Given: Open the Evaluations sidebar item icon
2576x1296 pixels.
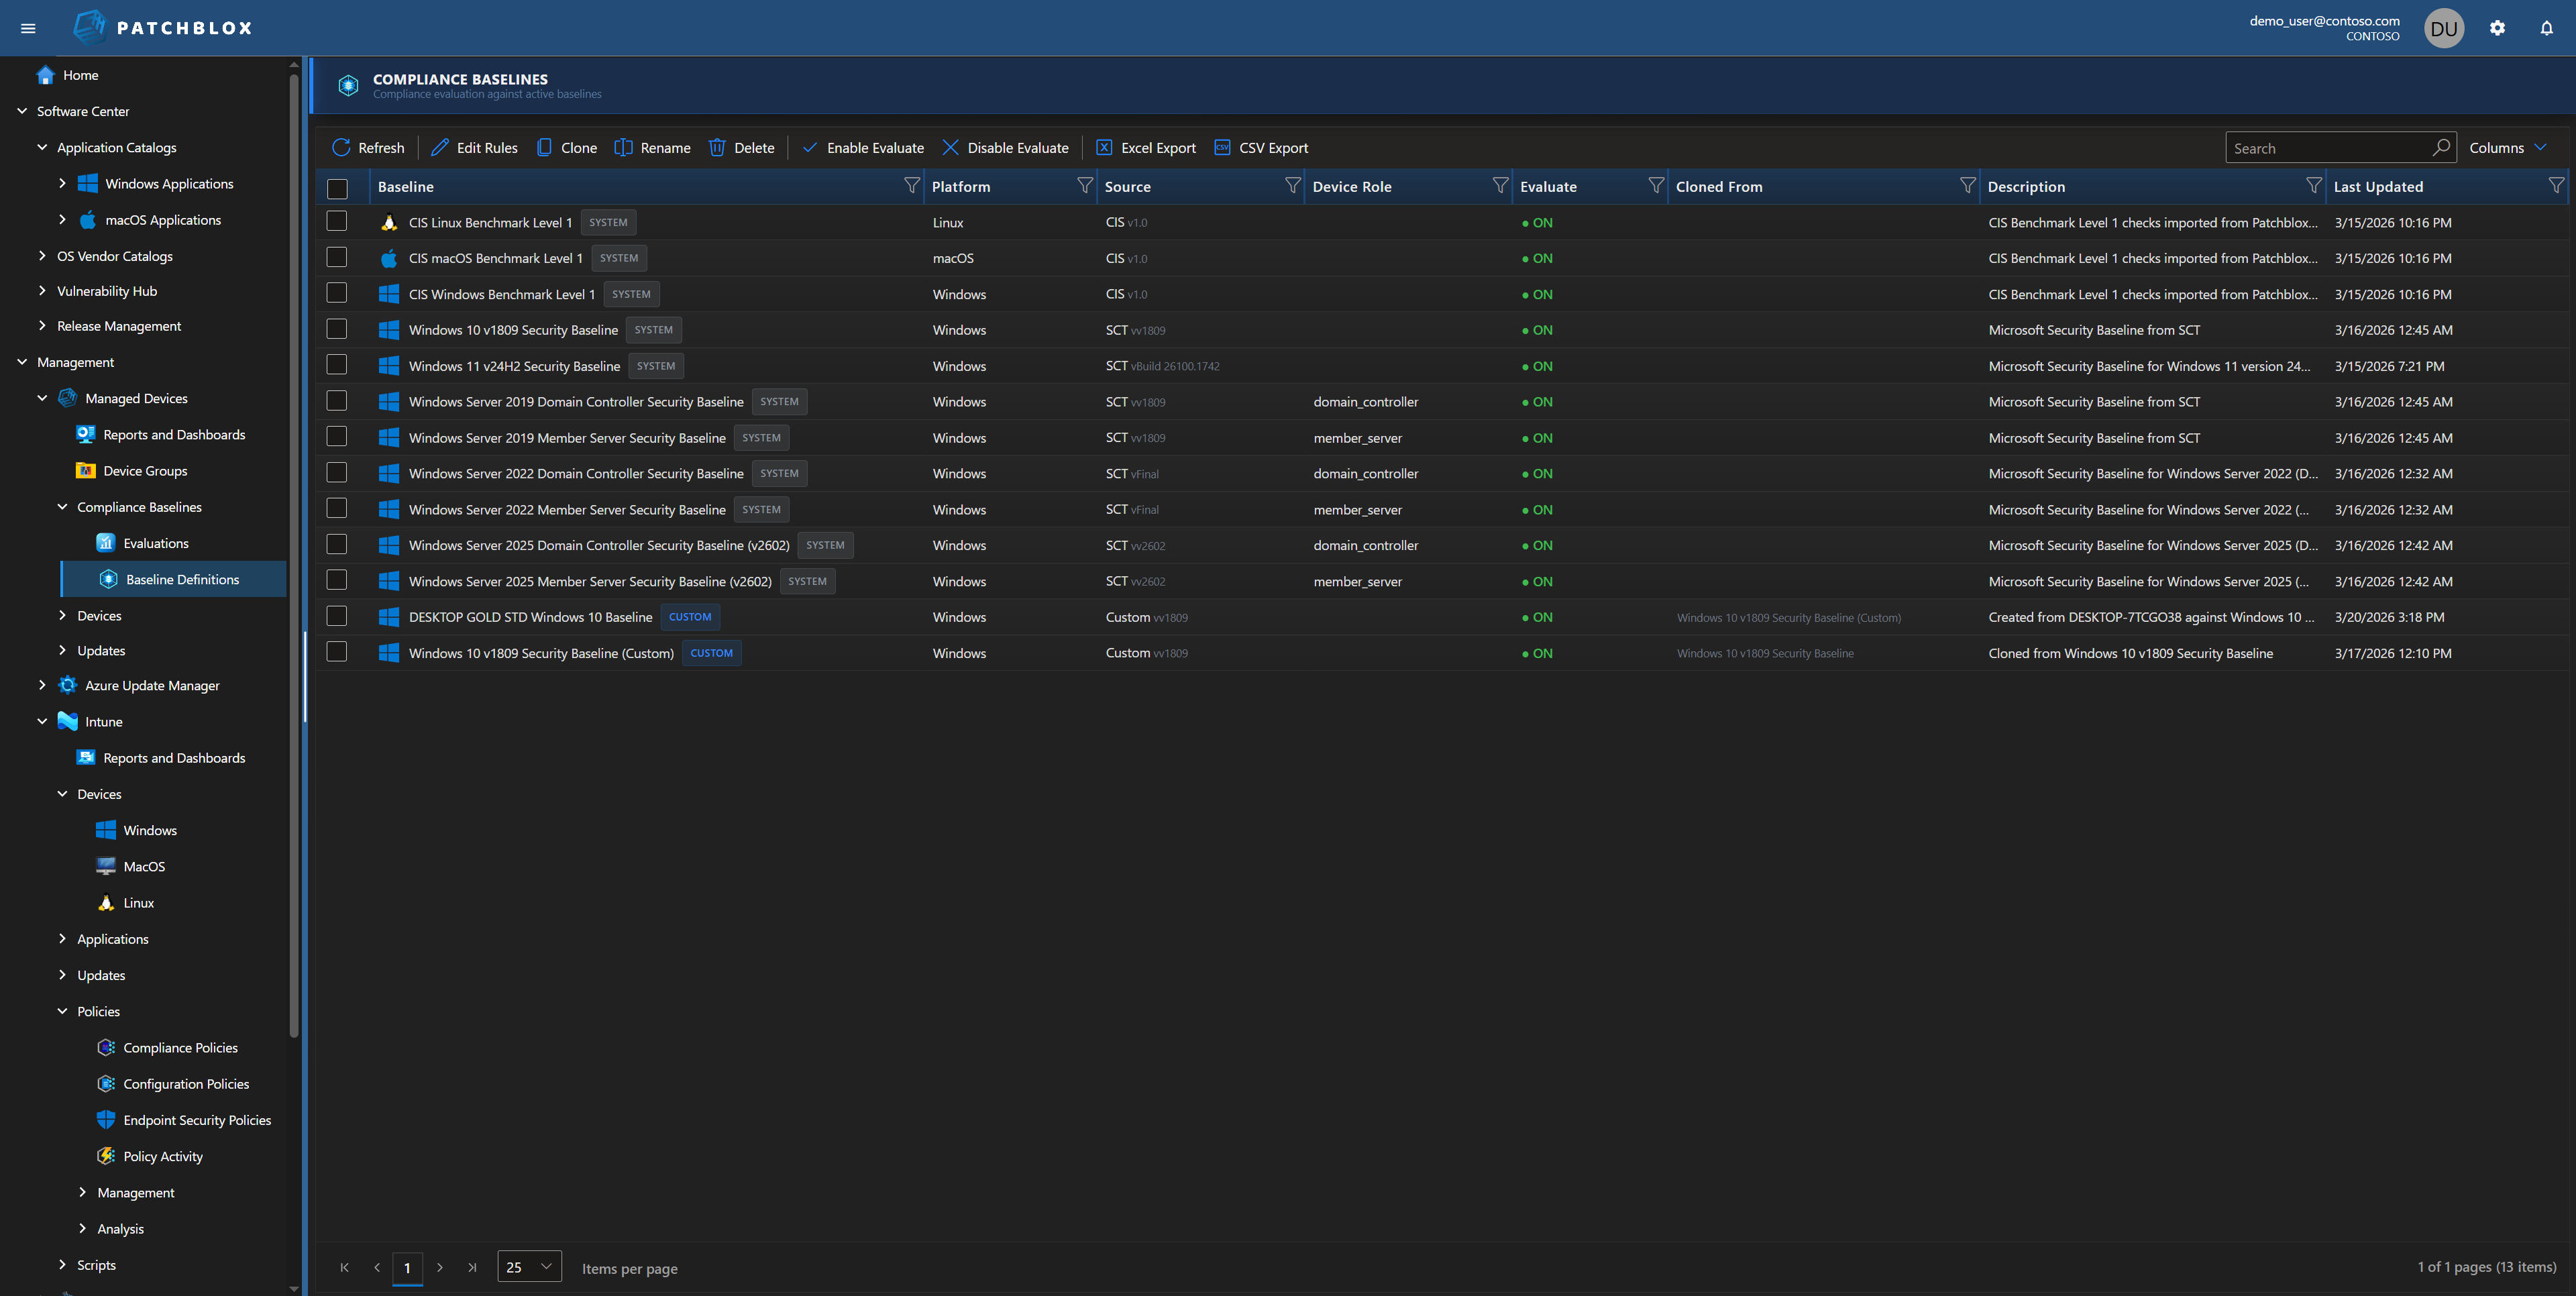Looking at the screenshot, I should 105,542.
